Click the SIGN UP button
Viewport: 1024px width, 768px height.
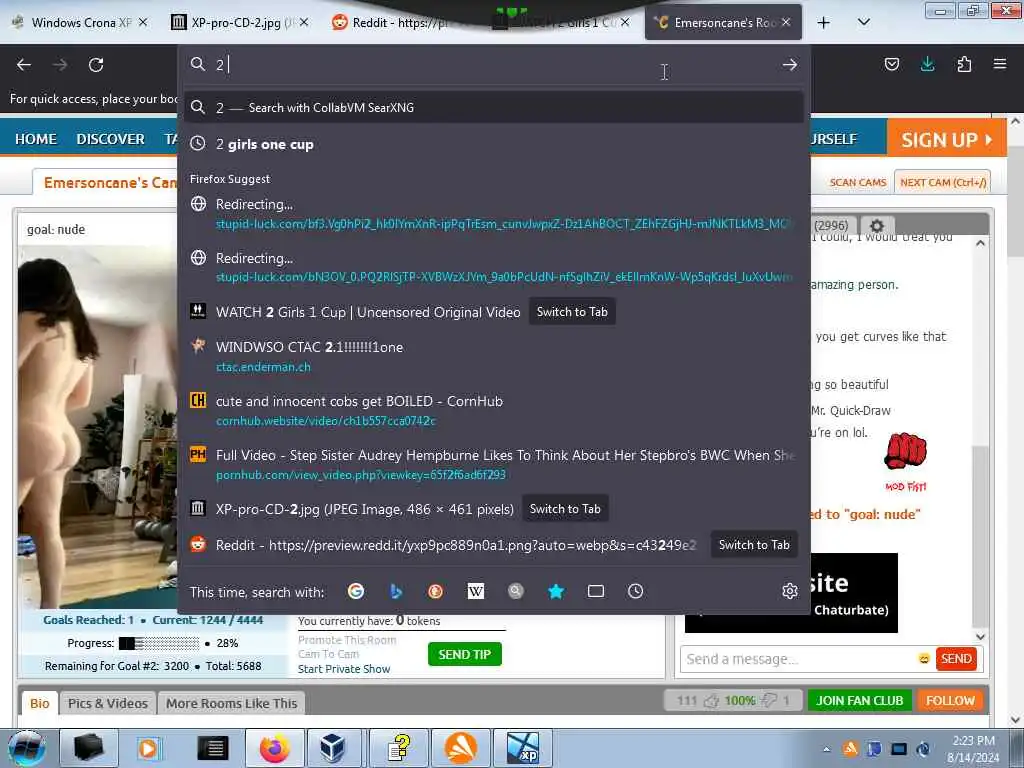coord(946,140)
